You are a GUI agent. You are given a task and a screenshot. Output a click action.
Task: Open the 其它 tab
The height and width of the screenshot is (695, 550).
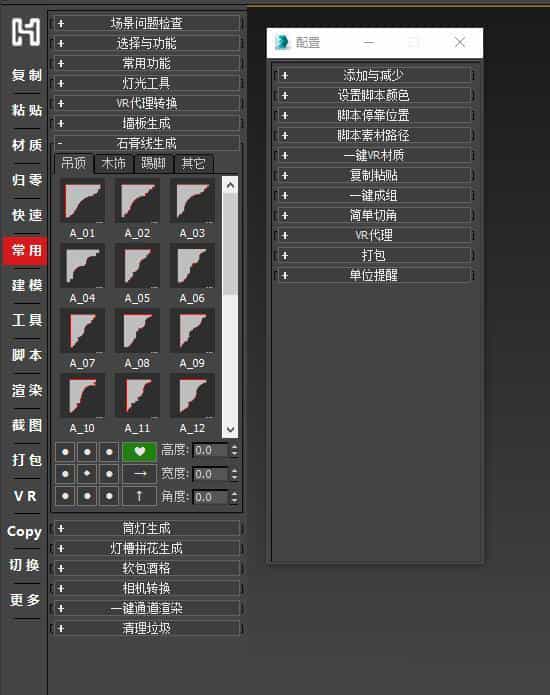pos(194,164)
